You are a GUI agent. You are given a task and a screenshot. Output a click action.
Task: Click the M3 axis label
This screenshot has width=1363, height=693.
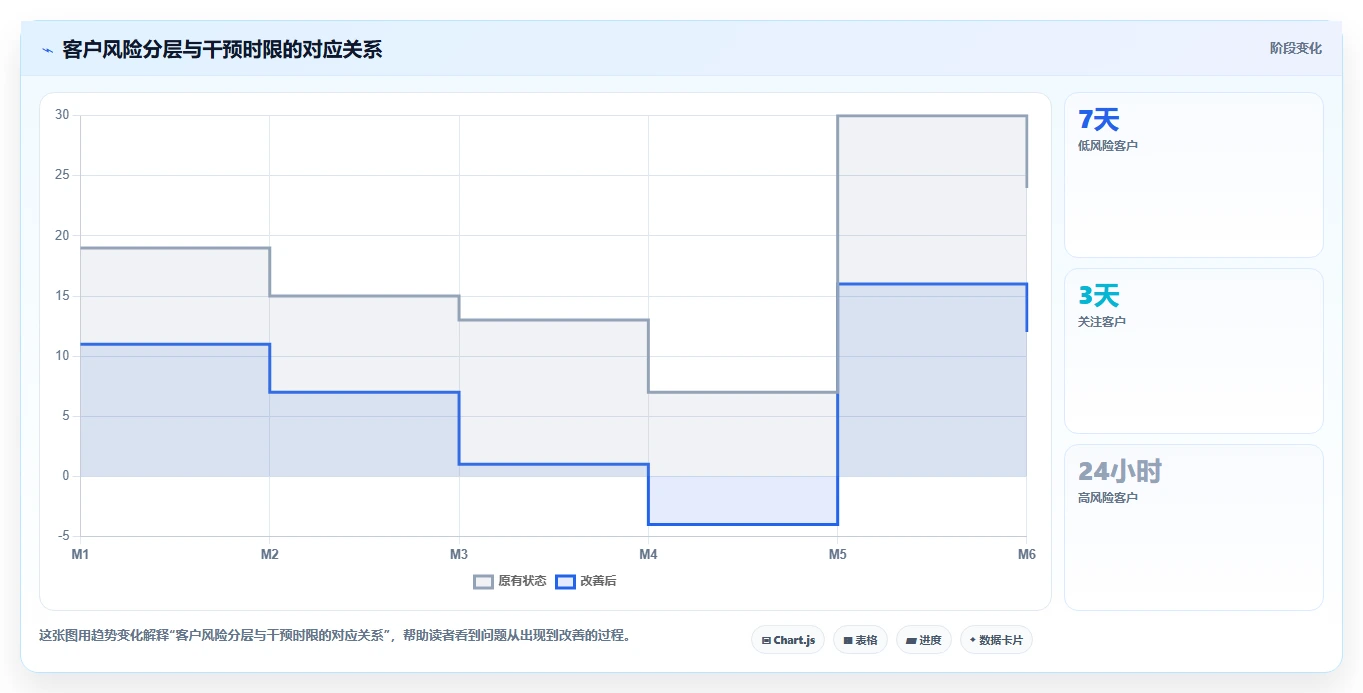click(x=459, y=554)
